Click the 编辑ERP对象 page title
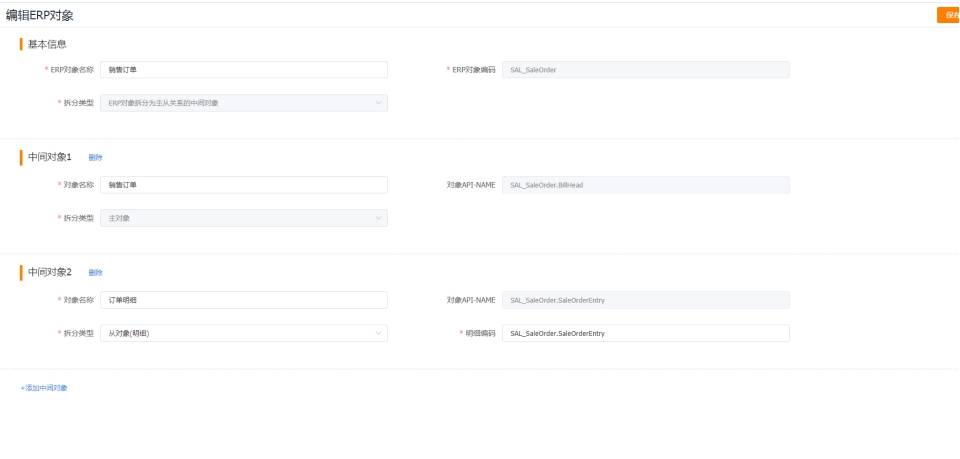 [40, 16]
